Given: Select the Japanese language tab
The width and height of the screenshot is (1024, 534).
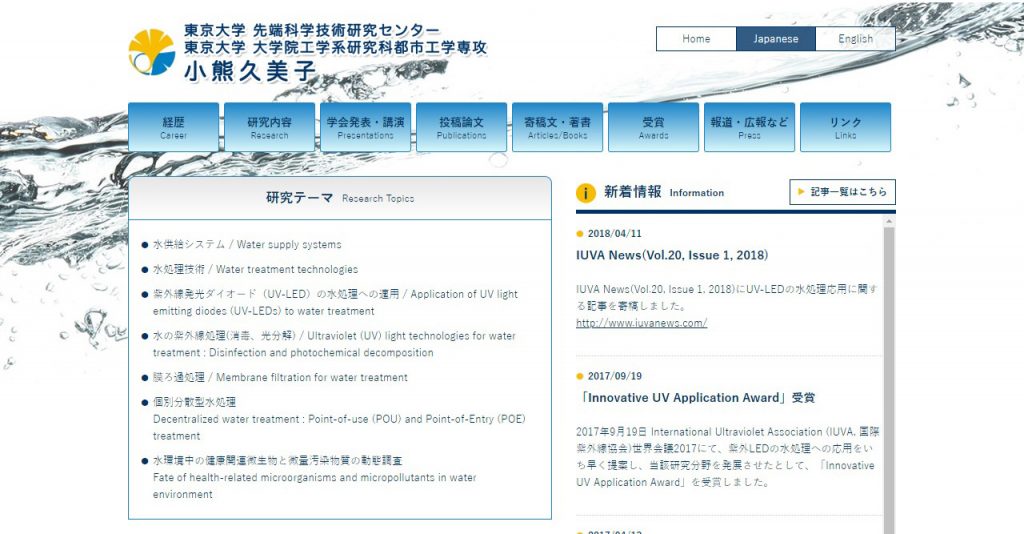Looking at the screenshot, I should click(x=776, y=39).
